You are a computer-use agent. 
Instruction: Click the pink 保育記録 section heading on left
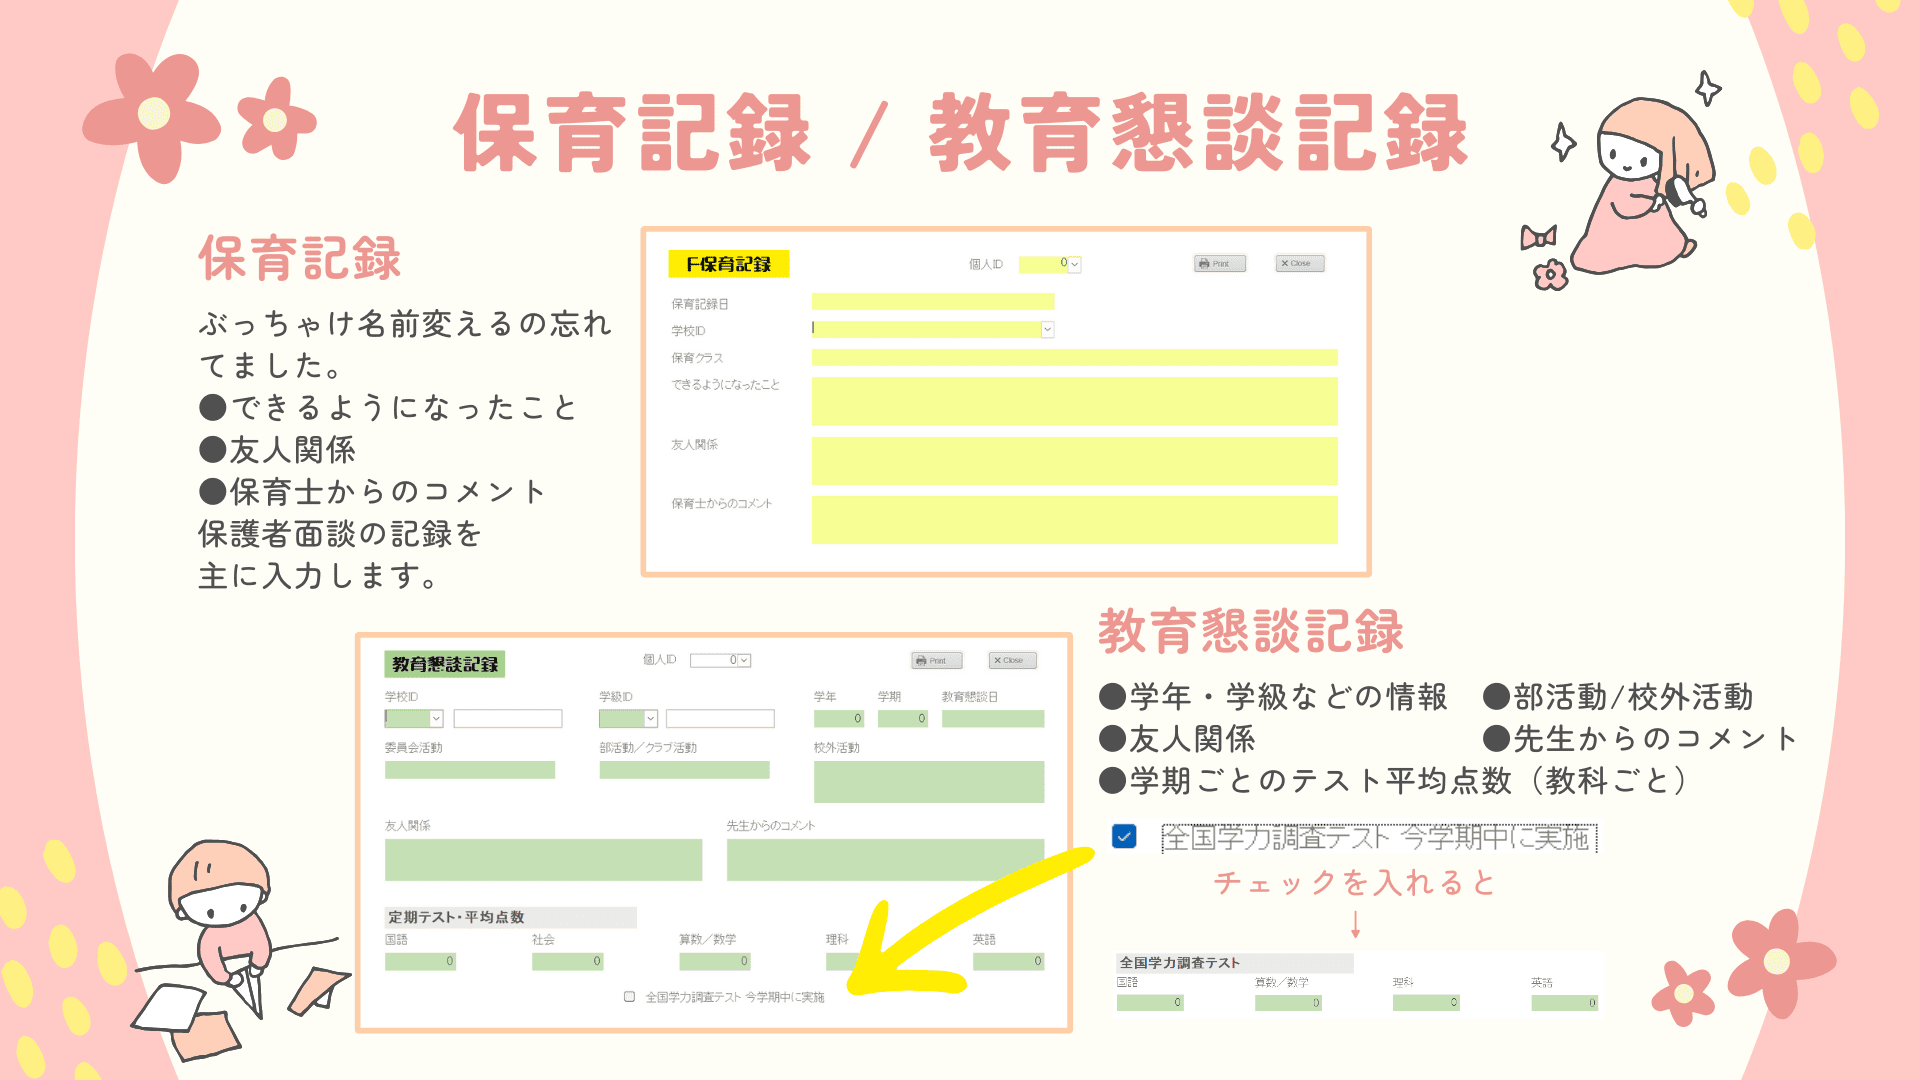click(300, 258)
